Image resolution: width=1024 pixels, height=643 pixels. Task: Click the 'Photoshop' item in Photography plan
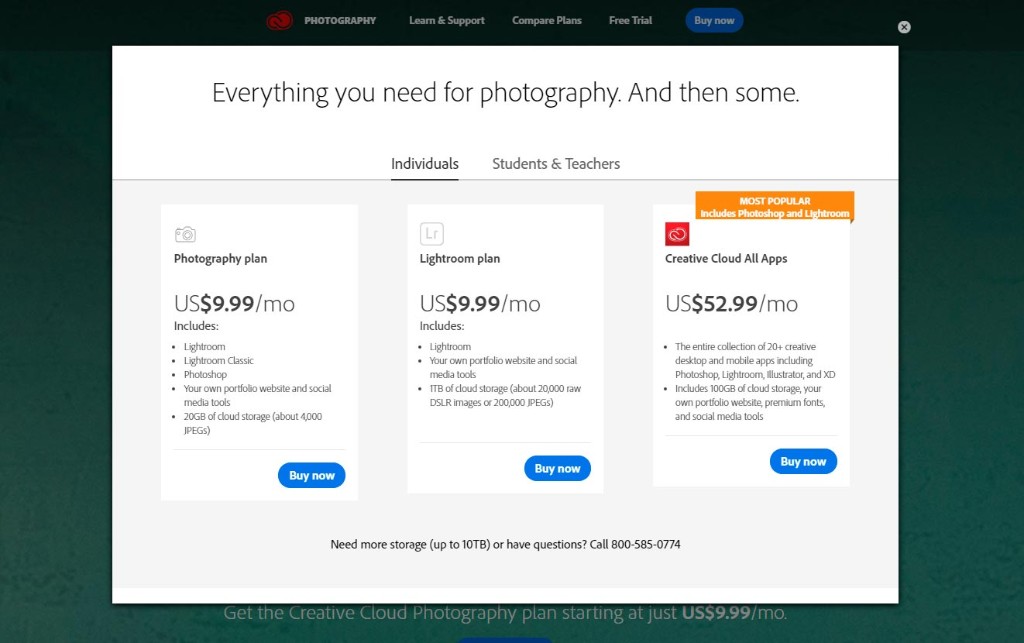point(205,375)
